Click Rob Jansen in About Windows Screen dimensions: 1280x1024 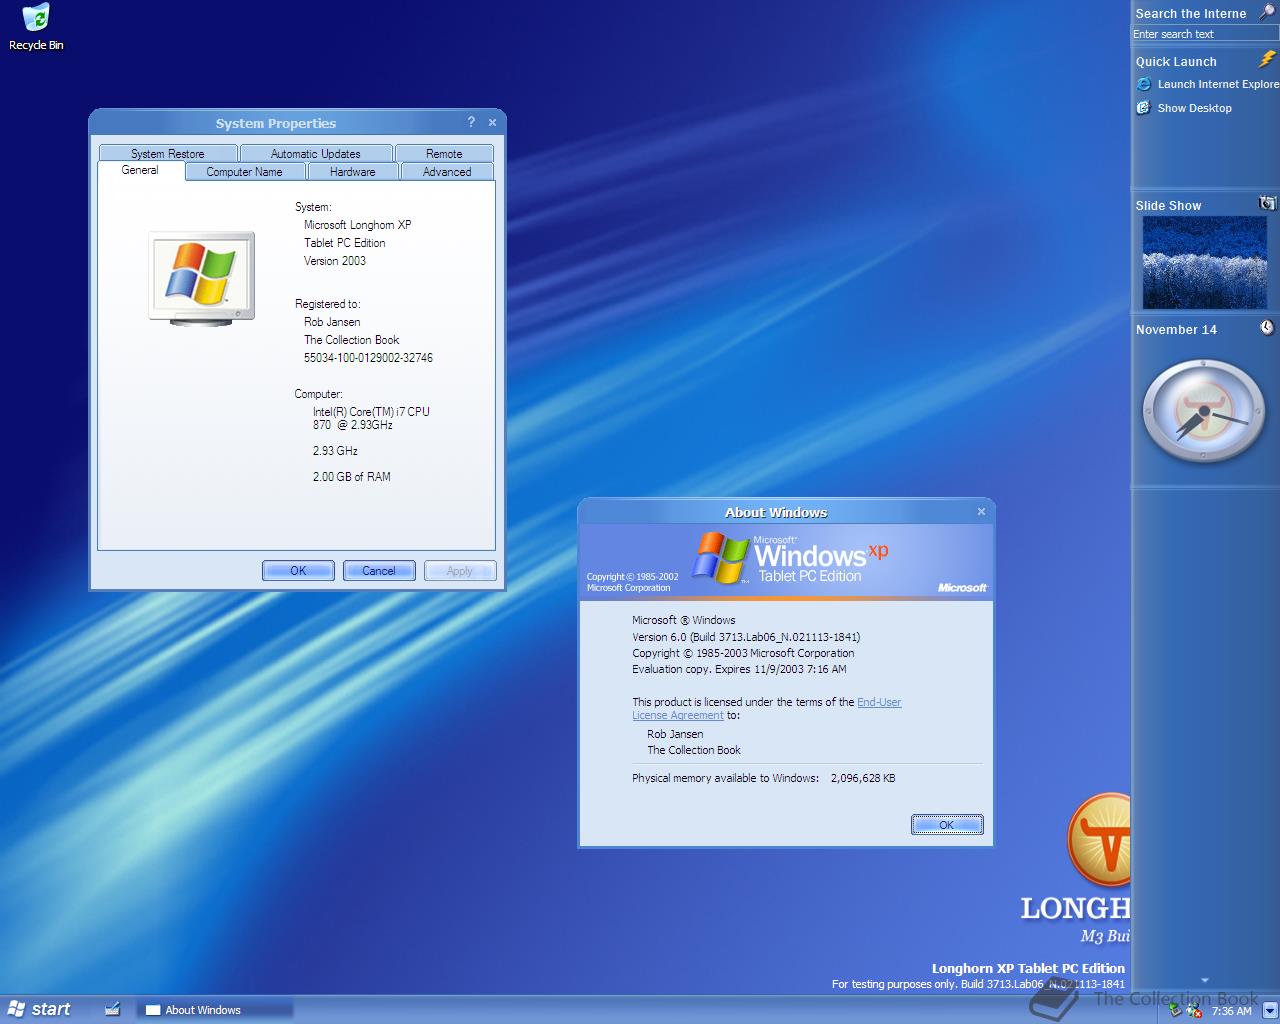coord(675,733)
